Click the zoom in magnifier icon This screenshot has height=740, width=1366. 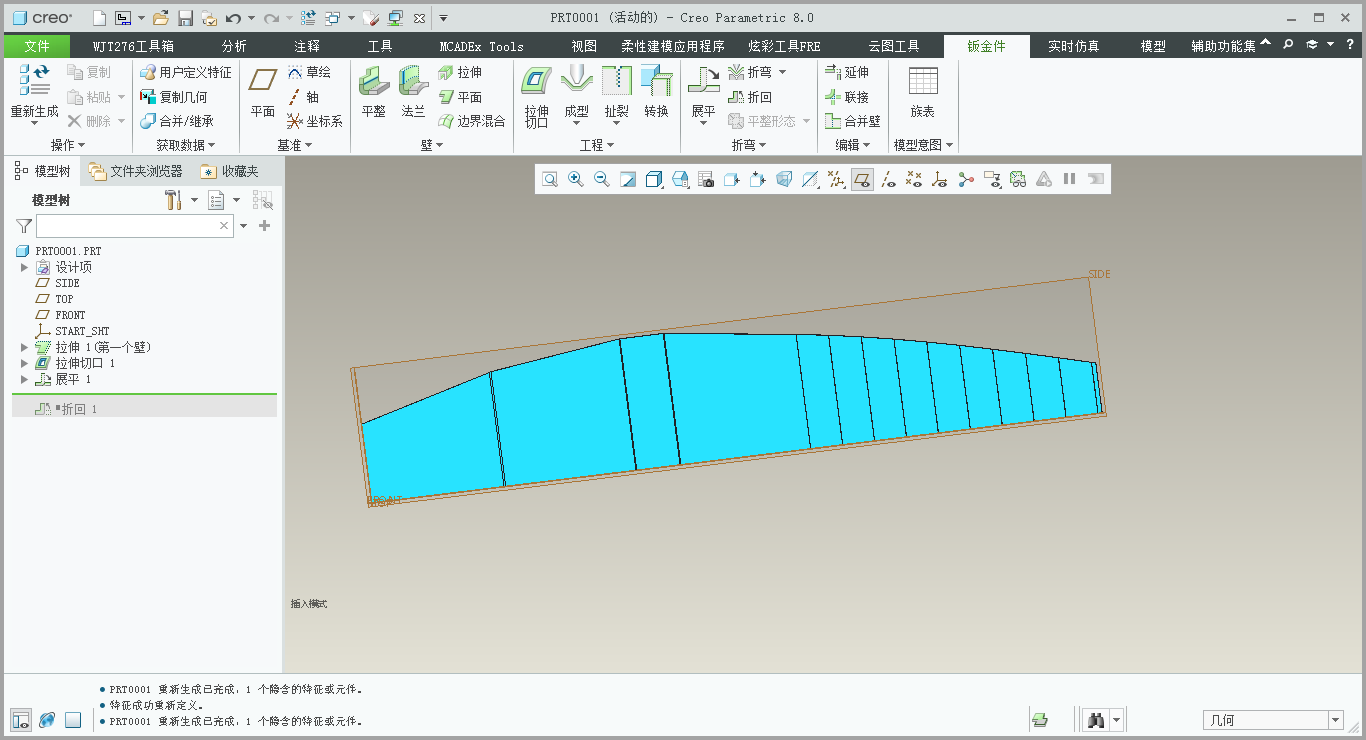(576, 179)
